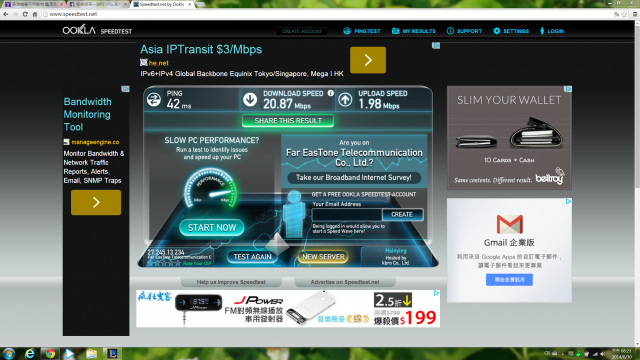
Task: Reload the page with refresh icon
Action: pyautogui.click(x=25, y=14)
